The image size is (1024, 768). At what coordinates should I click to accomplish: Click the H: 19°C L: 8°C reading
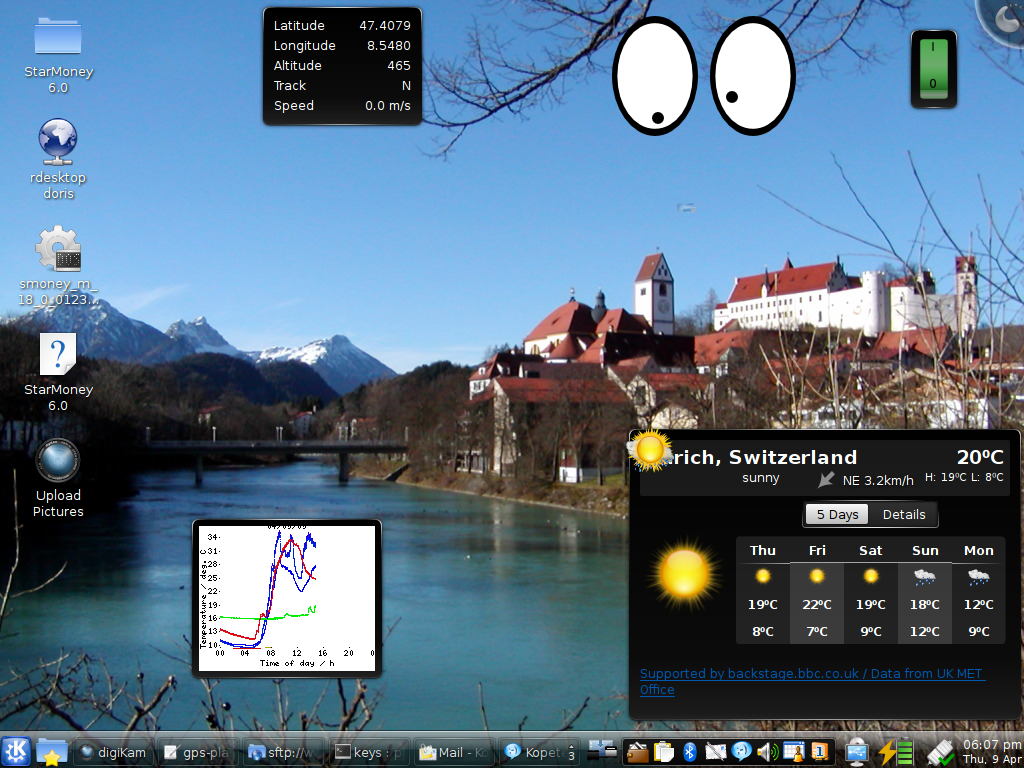964,477
